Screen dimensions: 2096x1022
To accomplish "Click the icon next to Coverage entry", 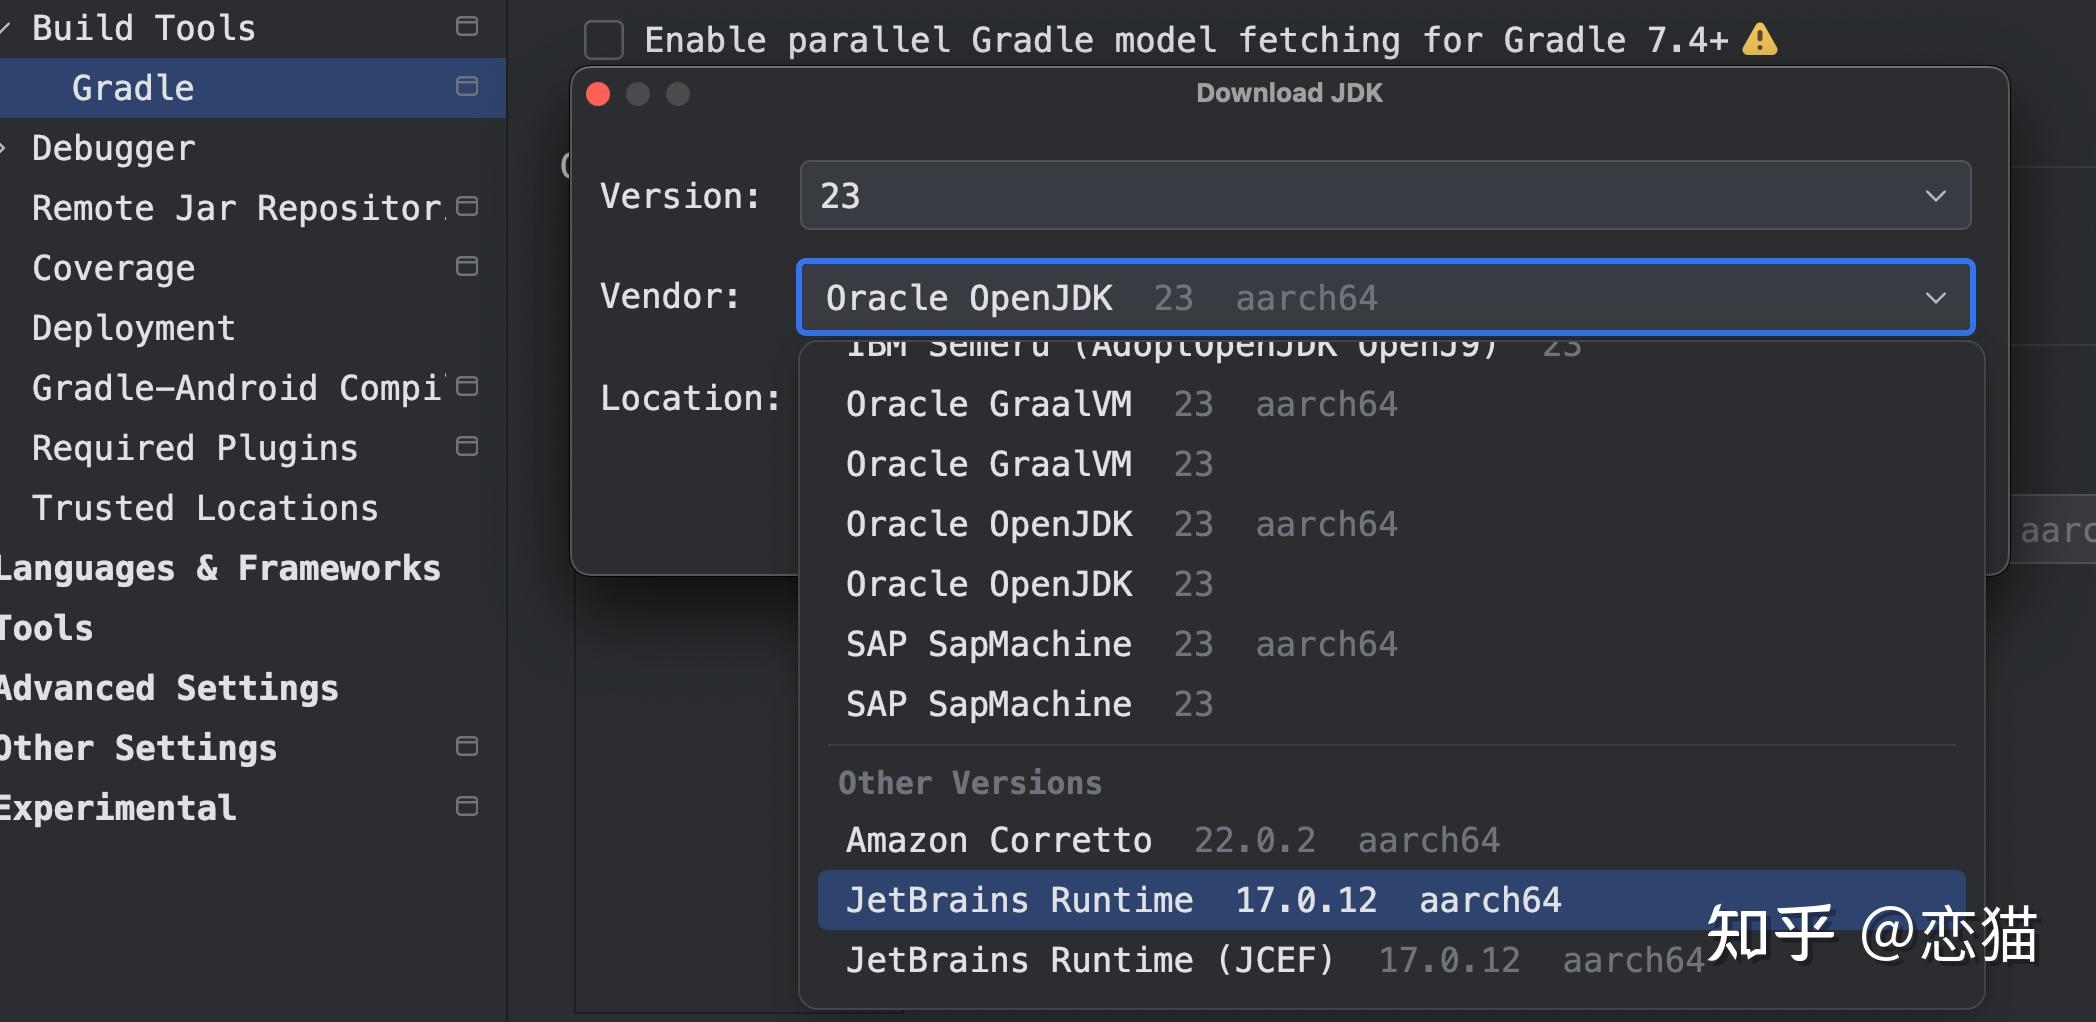I will tap(466, 266).
